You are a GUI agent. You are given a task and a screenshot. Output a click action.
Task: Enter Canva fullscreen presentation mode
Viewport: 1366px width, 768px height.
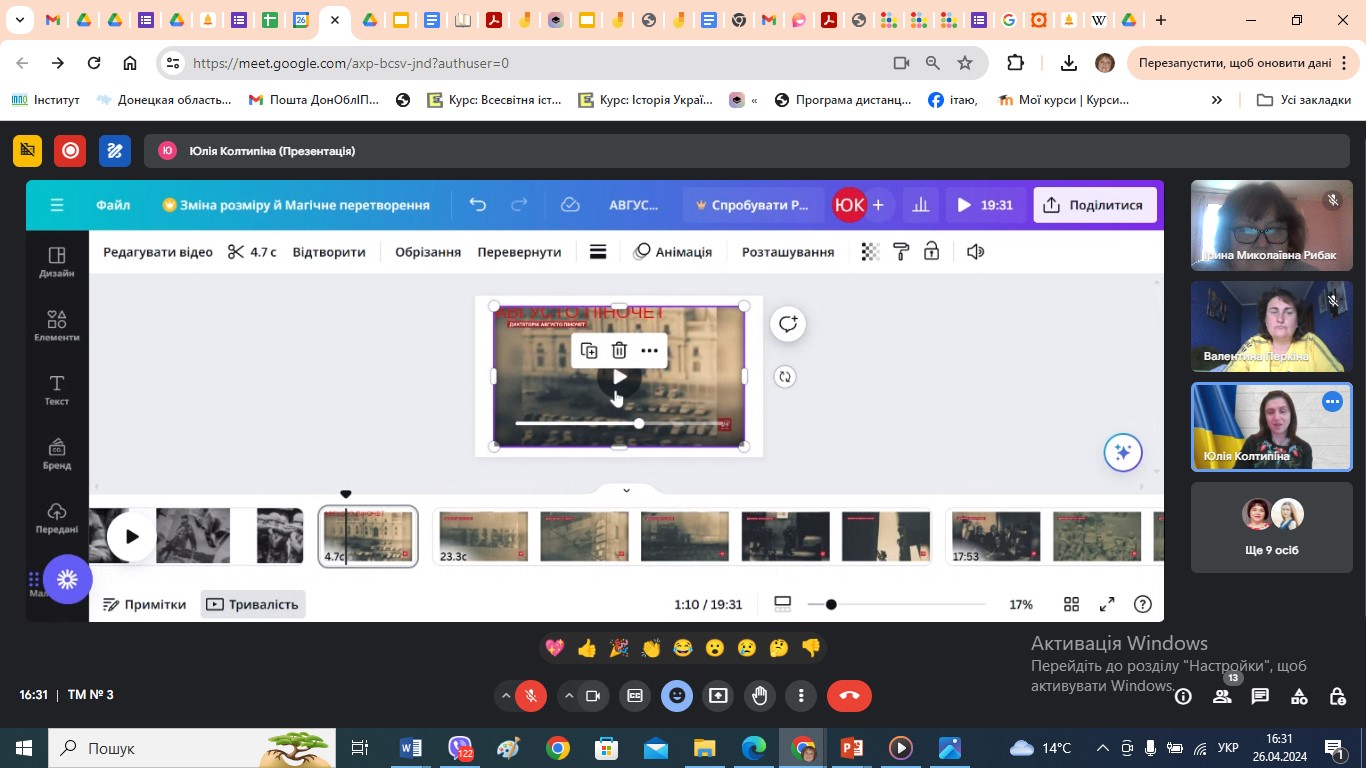[1107, 604]
